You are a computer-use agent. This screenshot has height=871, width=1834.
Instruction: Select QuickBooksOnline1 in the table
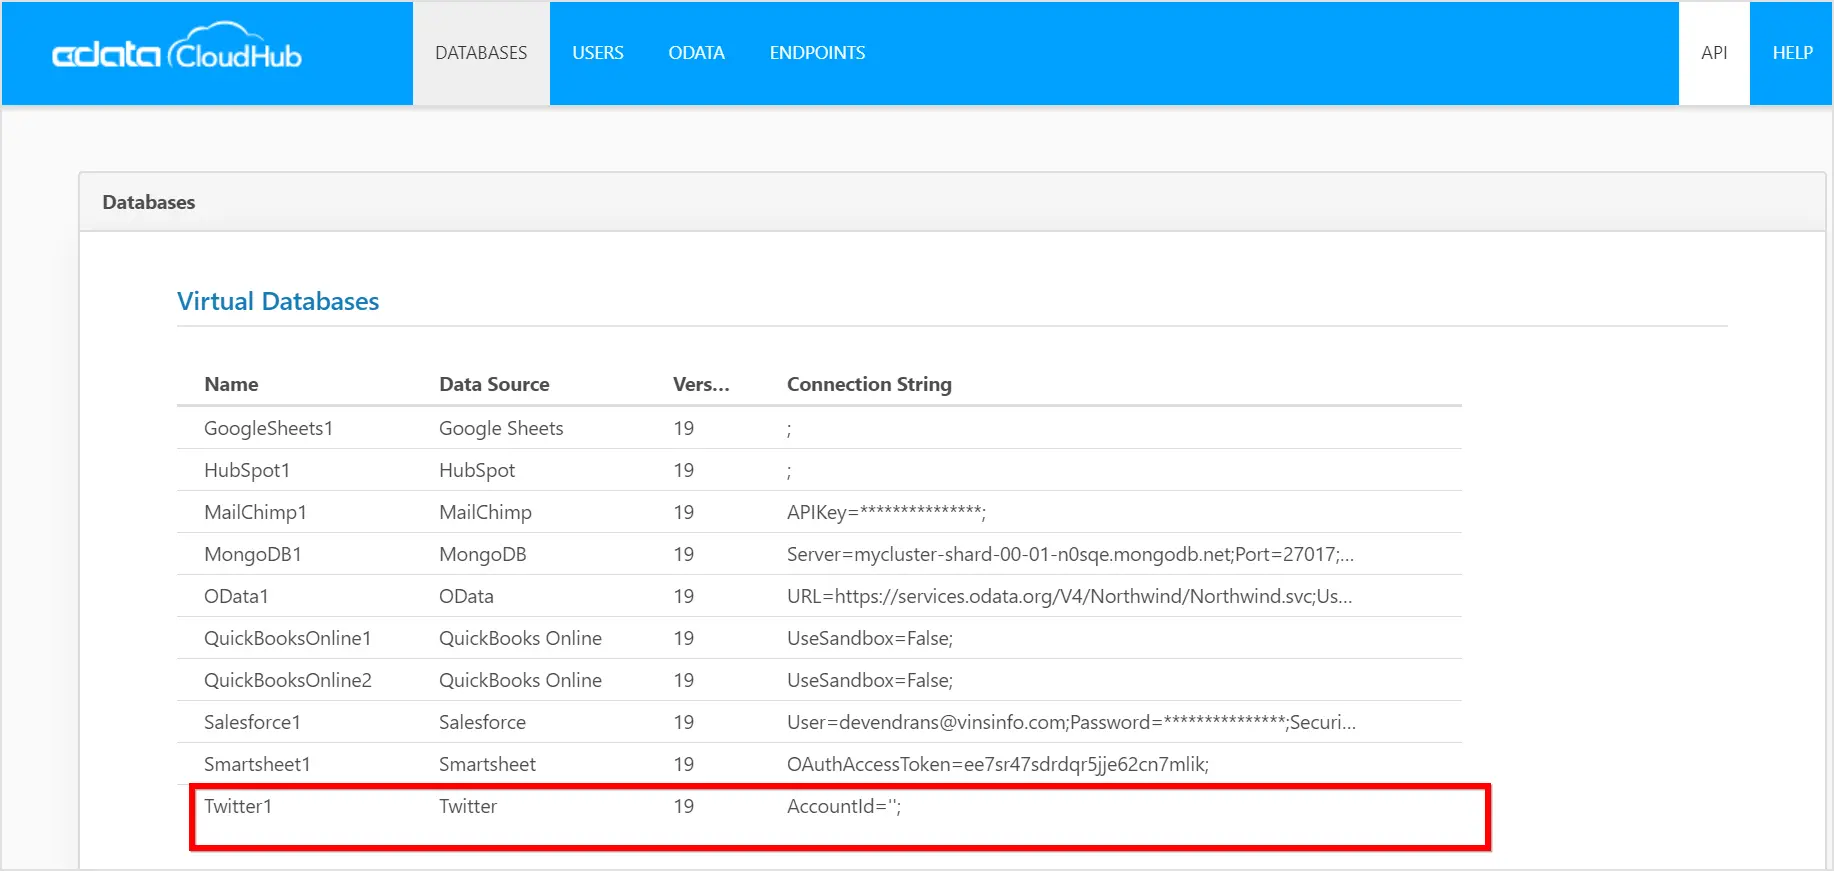point(287,638)
